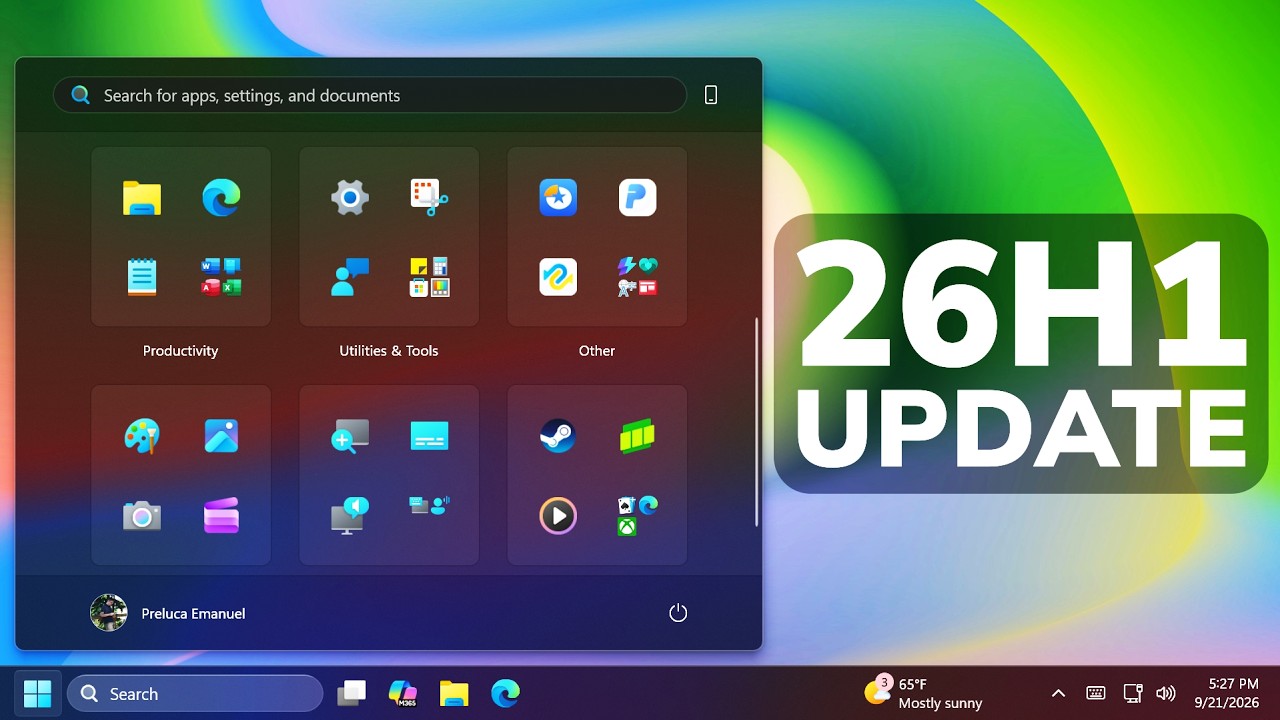Open the yellow-blue looped arrows app icon

pos(558,277)
